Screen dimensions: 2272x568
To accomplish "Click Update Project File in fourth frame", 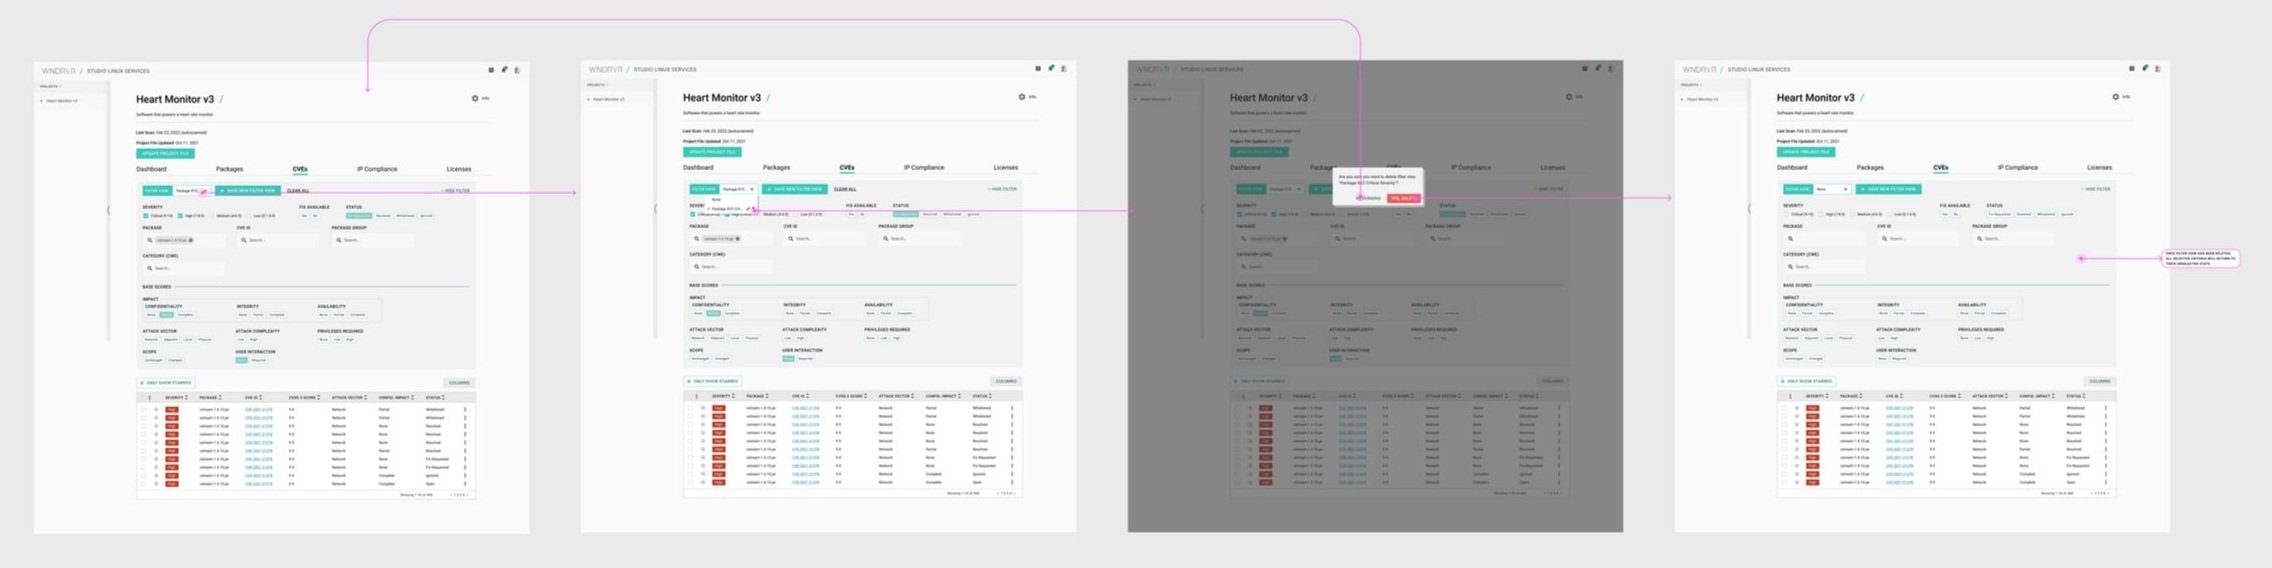I will [1806, 152].
